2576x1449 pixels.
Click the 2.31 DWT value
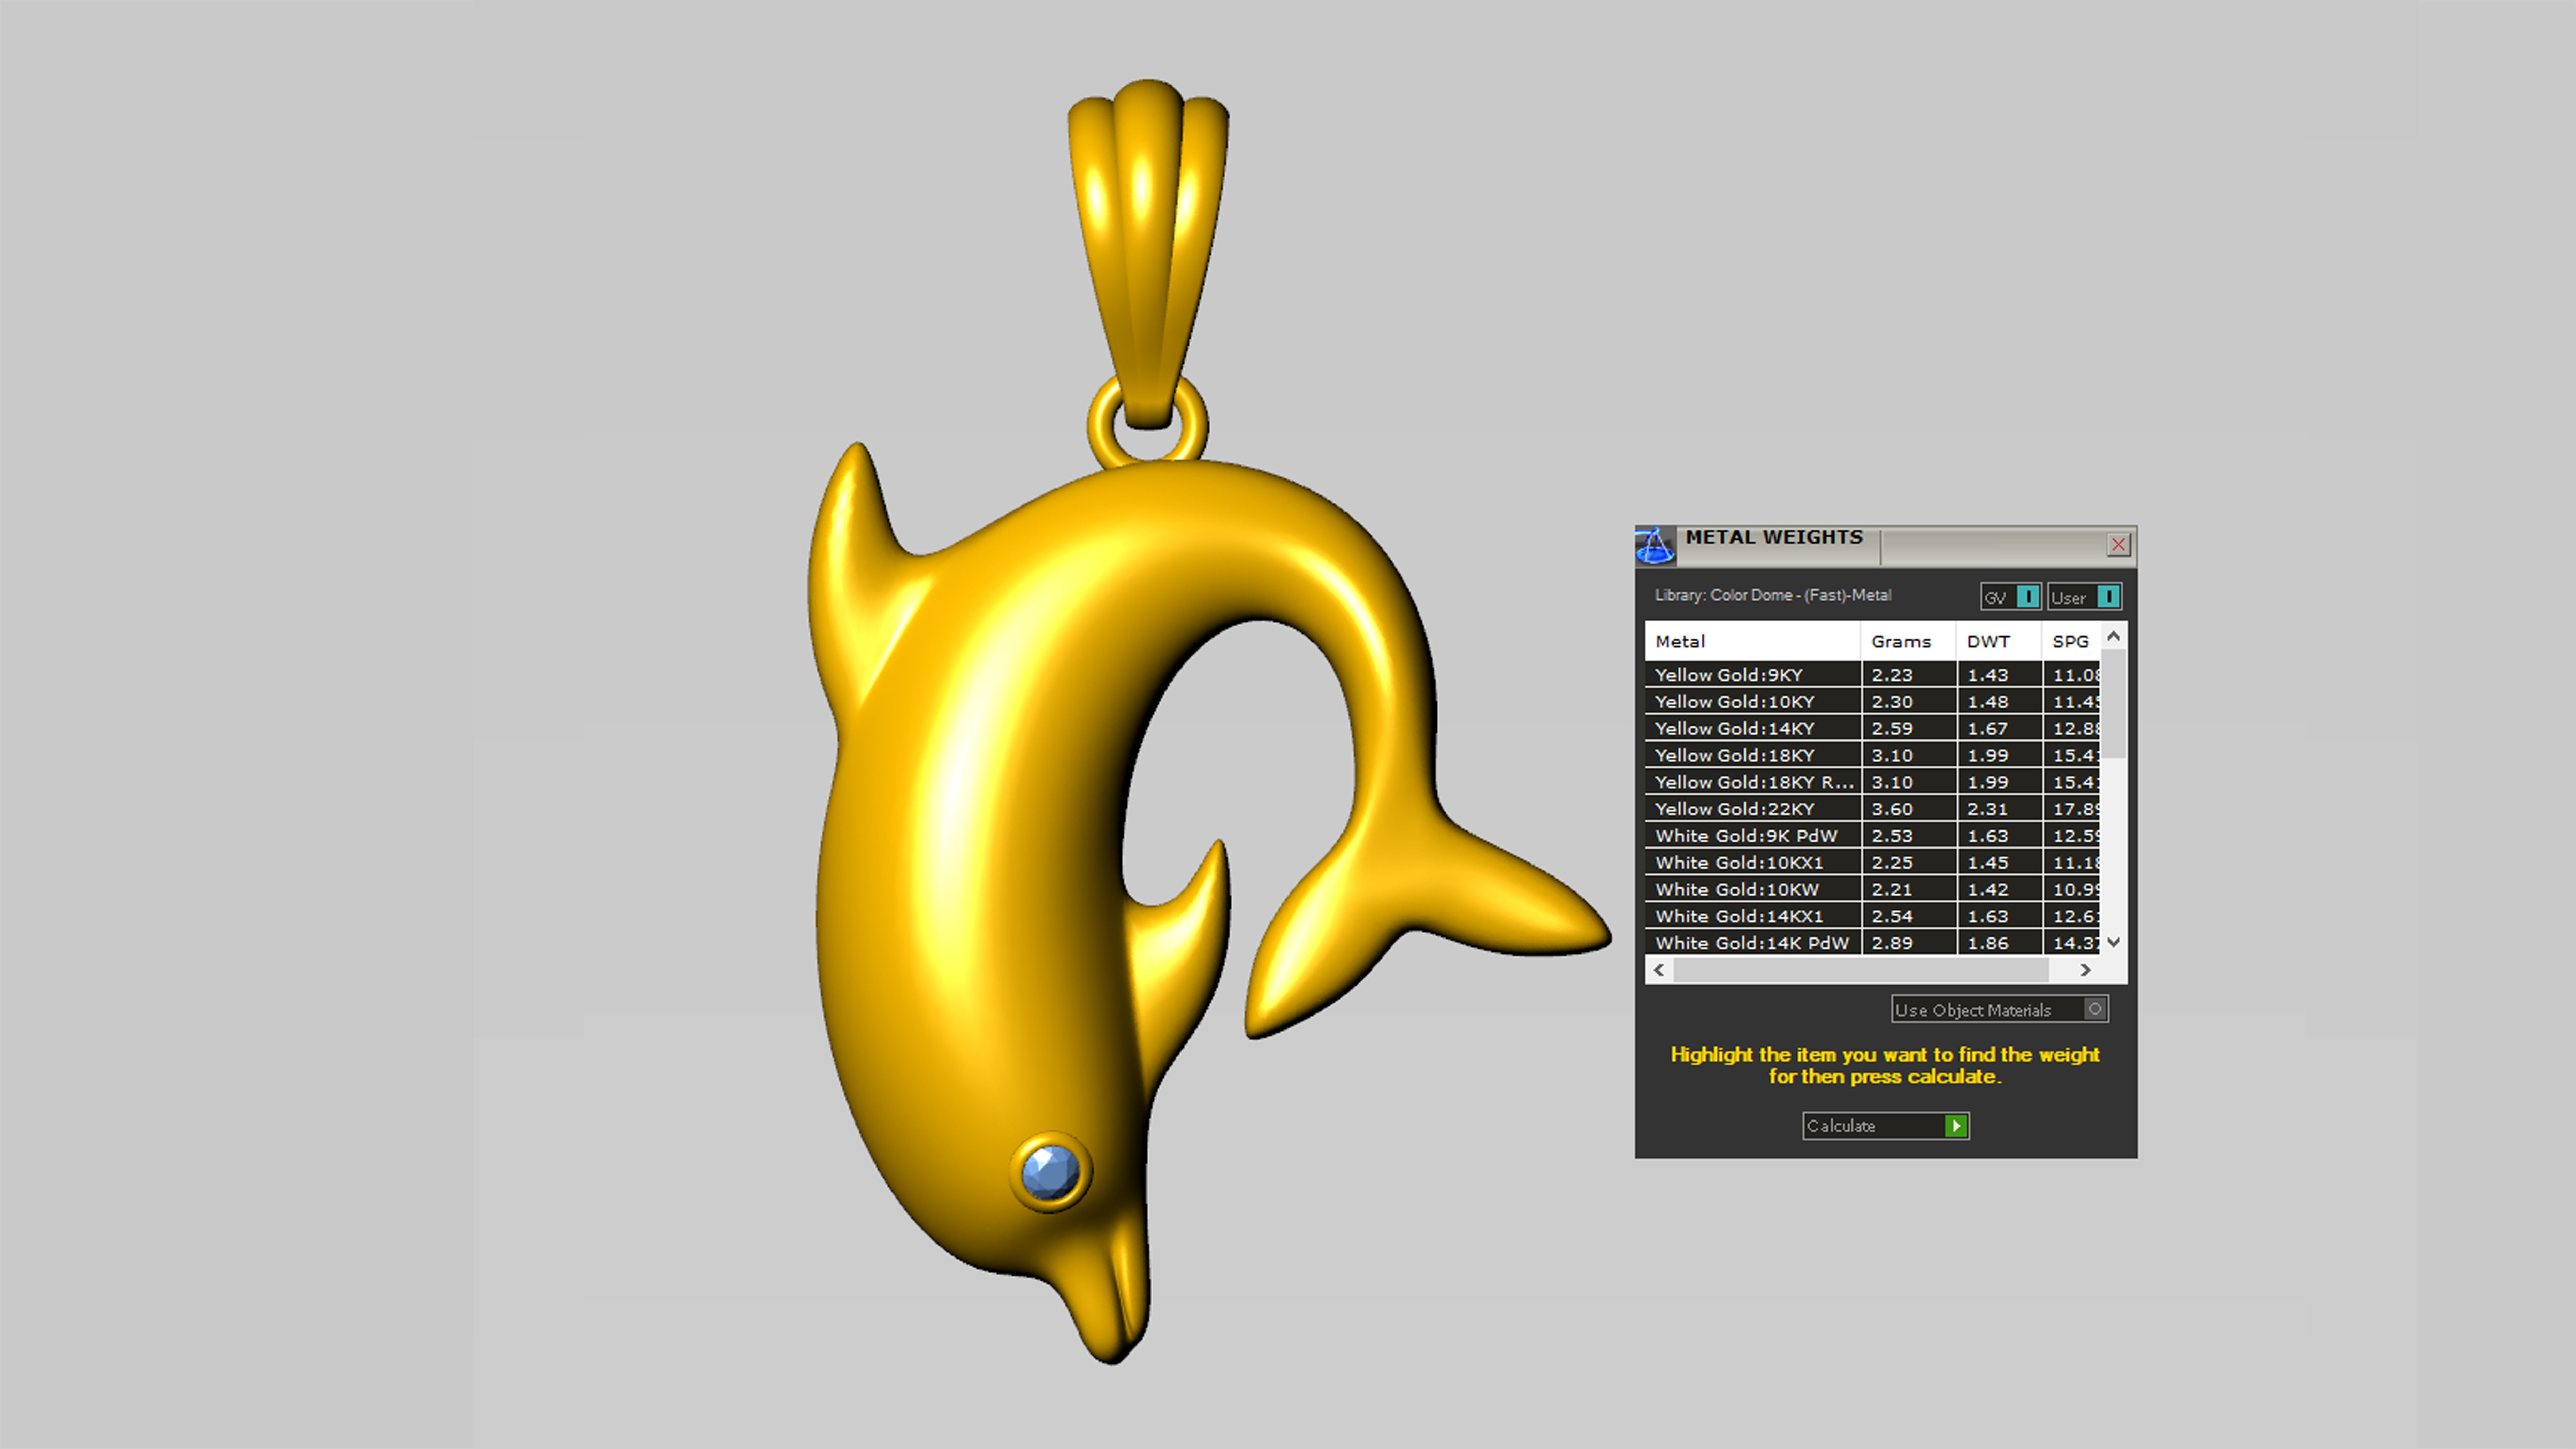click(x=1988, y=809)
